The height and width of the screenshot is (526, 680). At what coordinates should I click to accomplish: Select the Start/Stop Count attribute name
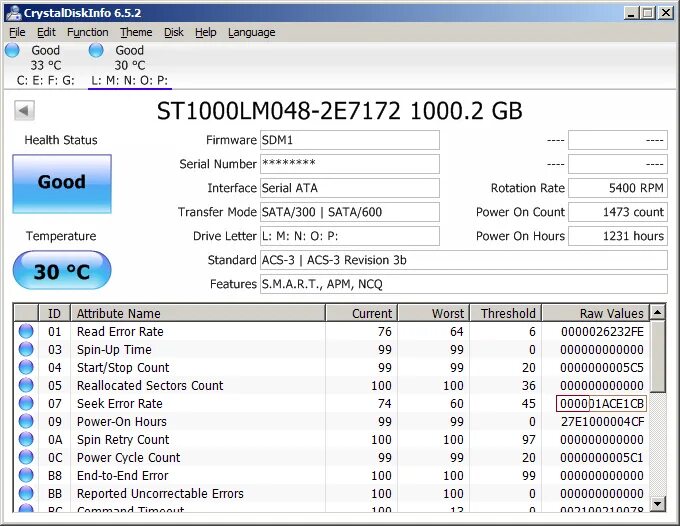click(123, 367)
